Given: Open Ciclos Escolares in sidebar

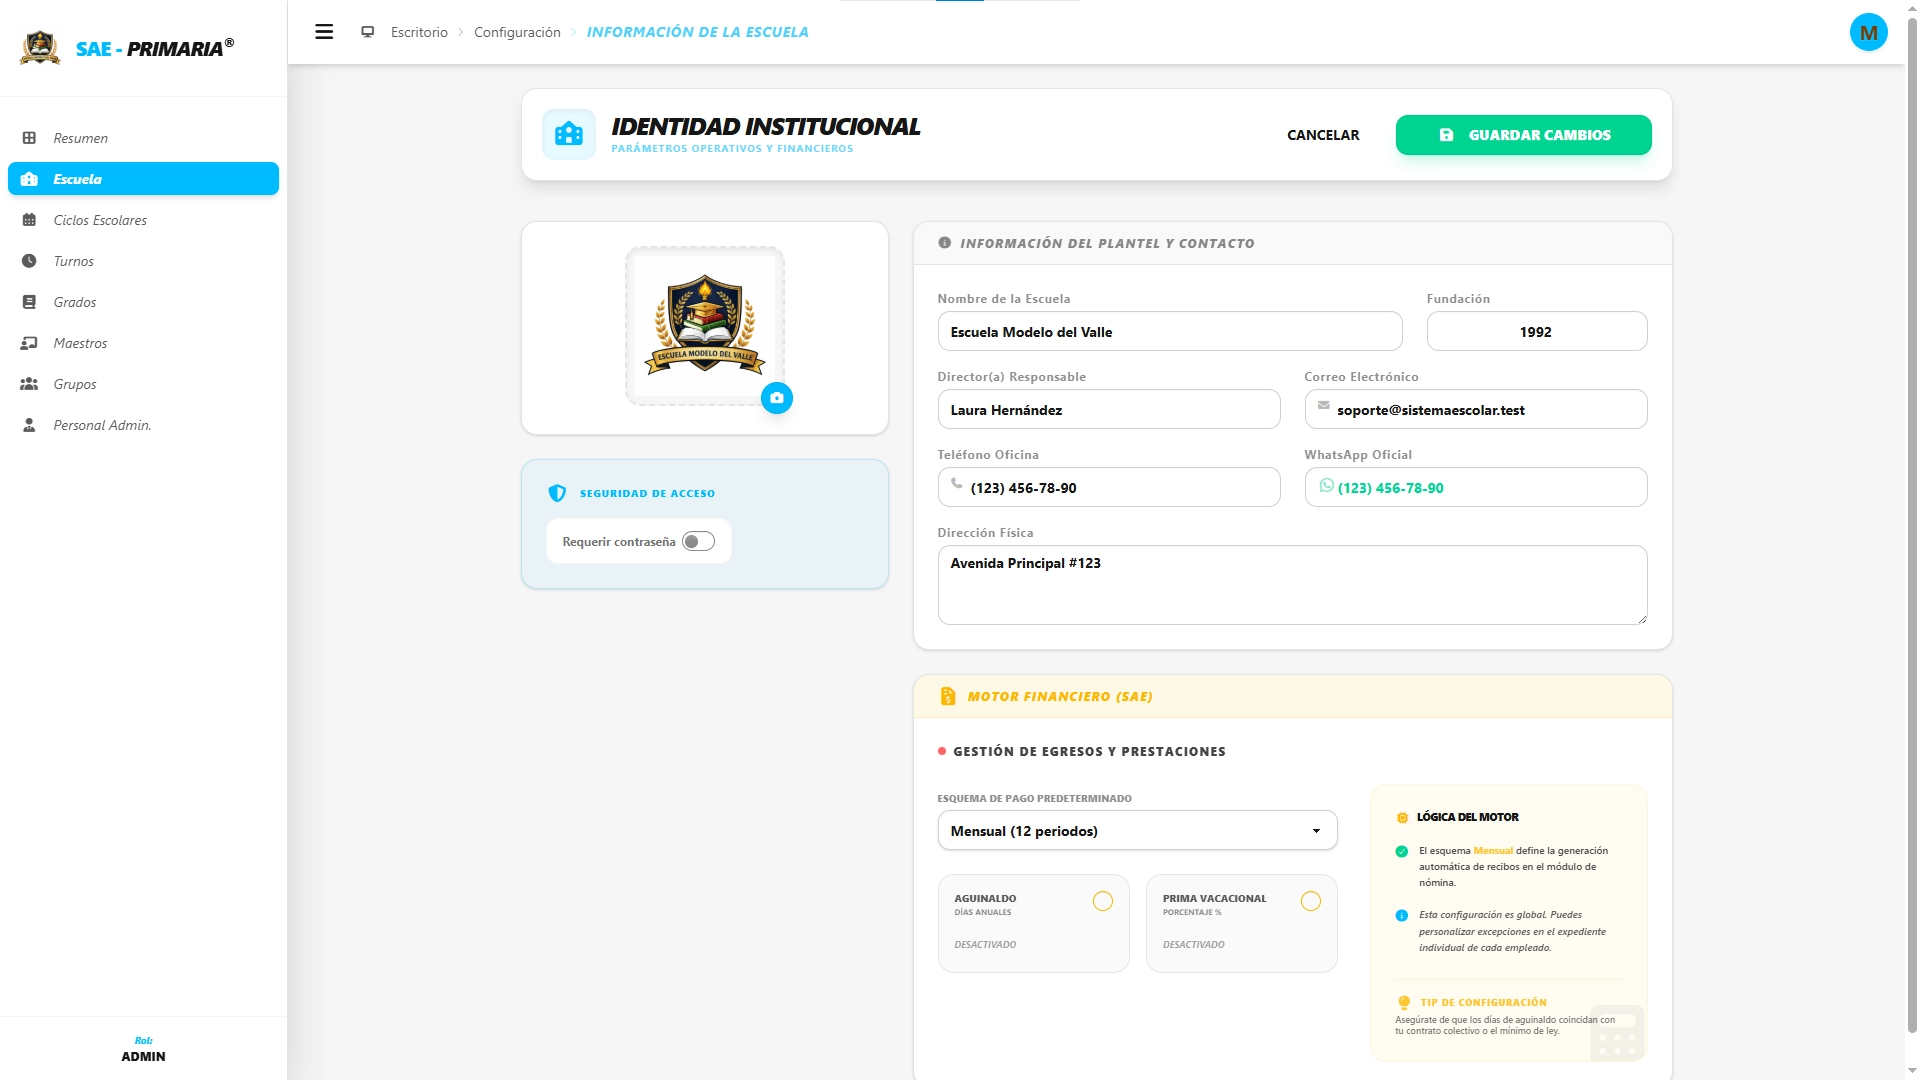Looking at the screenshot, I should pyautogui.click(x=100, y=220).
